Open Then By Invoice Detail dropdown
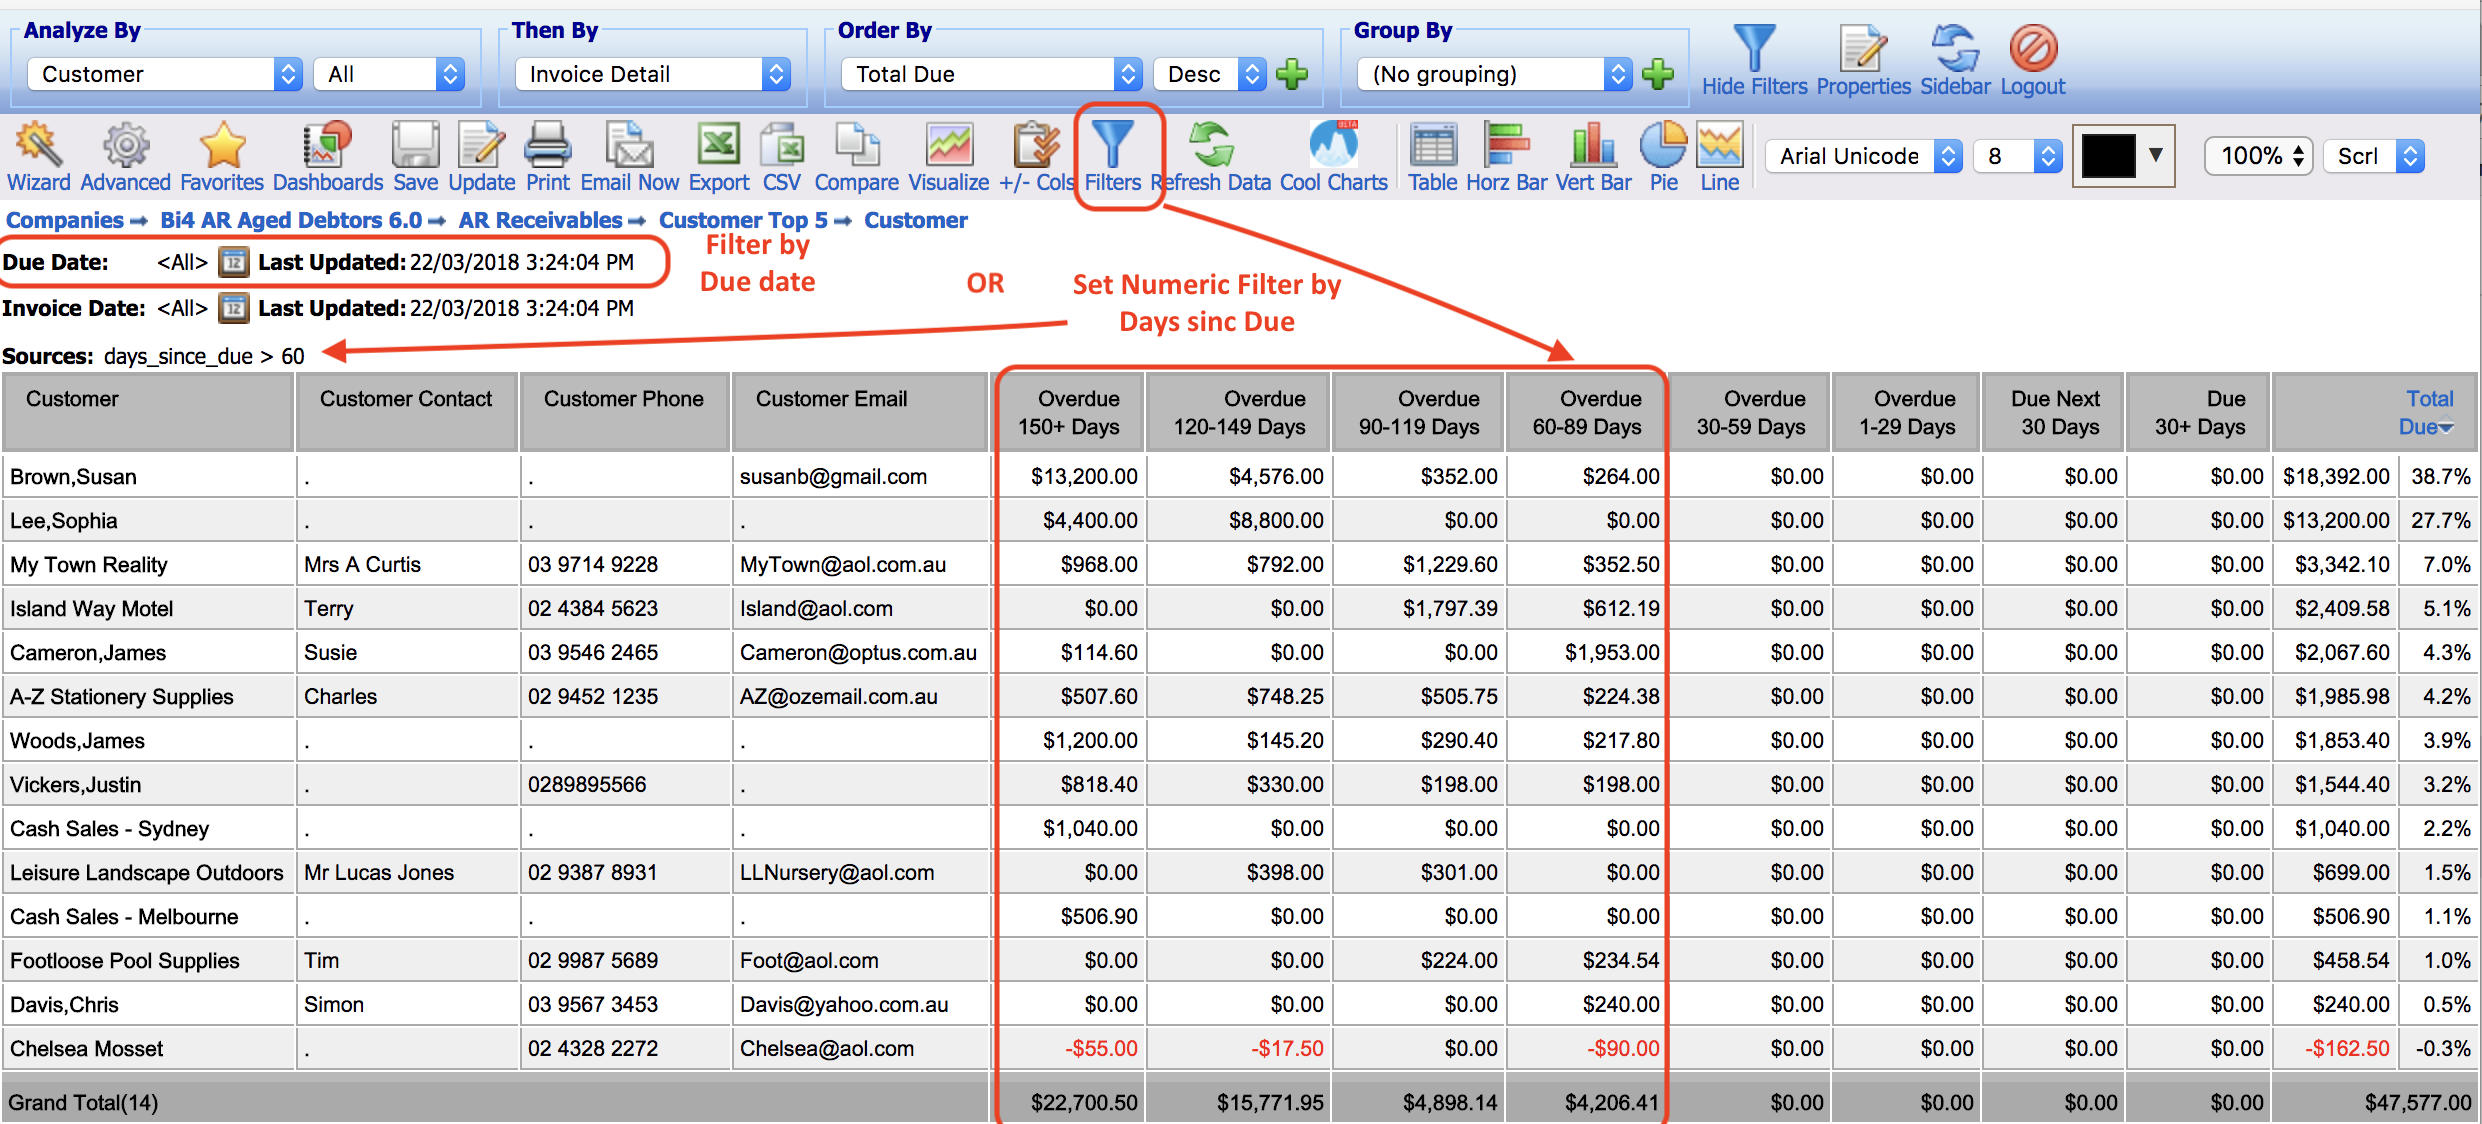 coord(653,74)
